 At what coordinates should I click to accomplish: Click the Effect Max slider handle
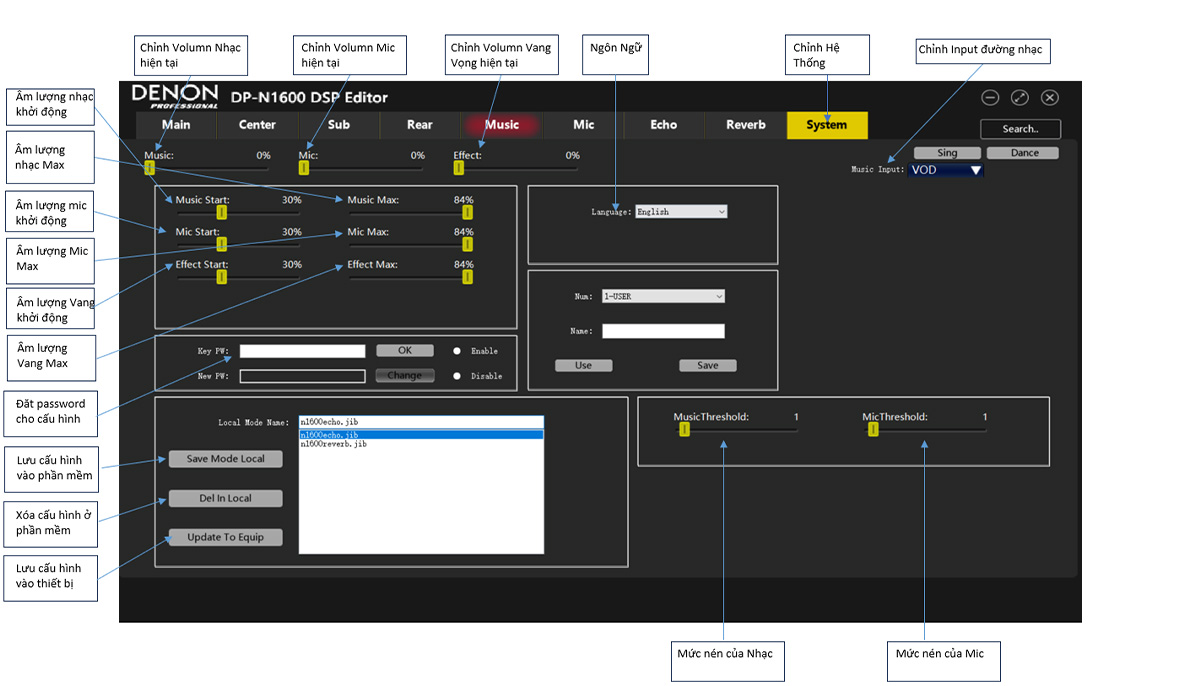pos(467,277)
